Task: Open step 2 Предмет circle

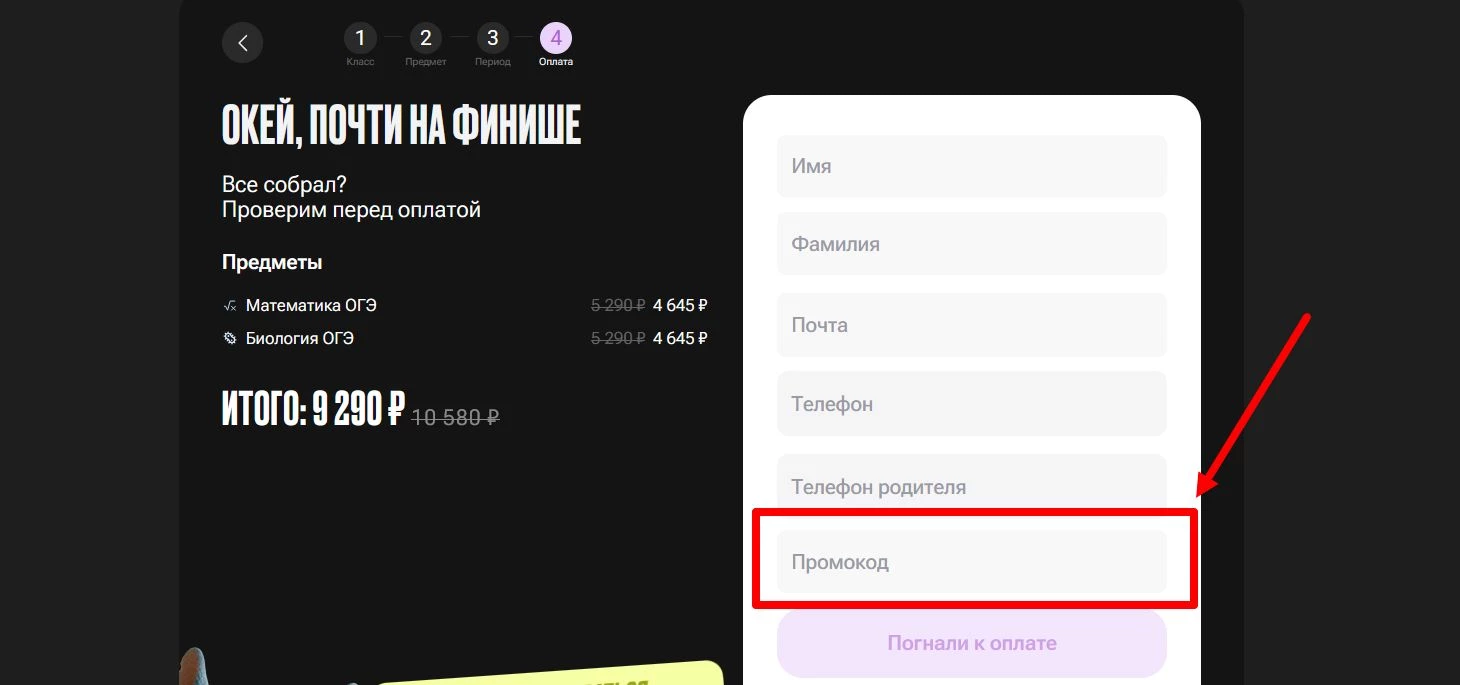Action: pos(426,37)
